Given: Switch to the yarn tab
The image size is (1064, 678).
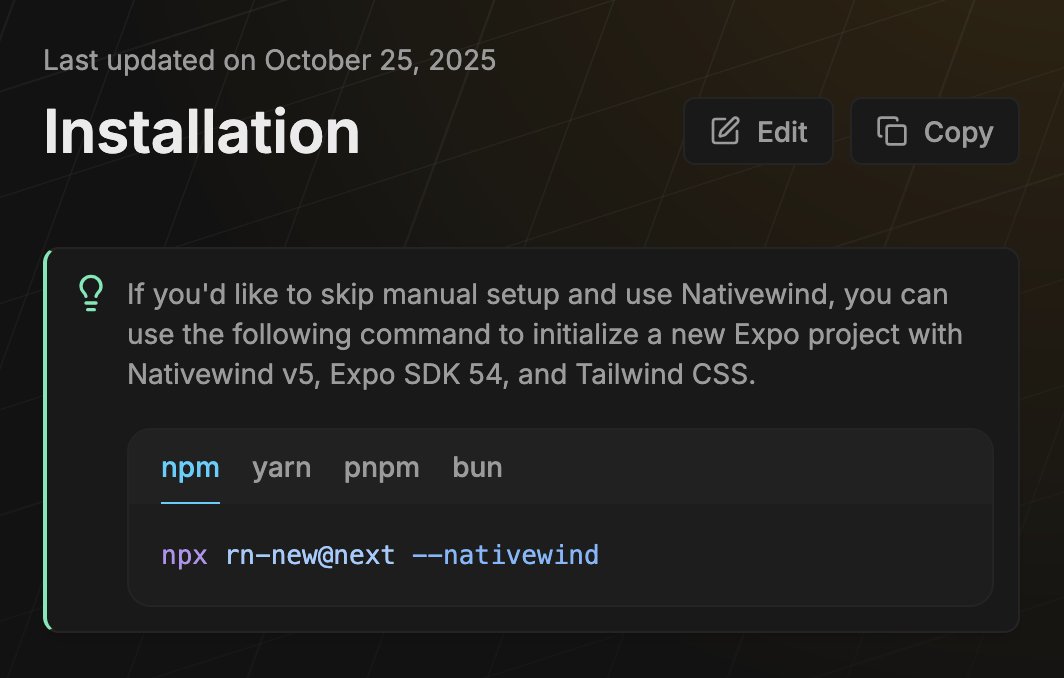Looking at the screenshot, I should (x=281, y=468).
